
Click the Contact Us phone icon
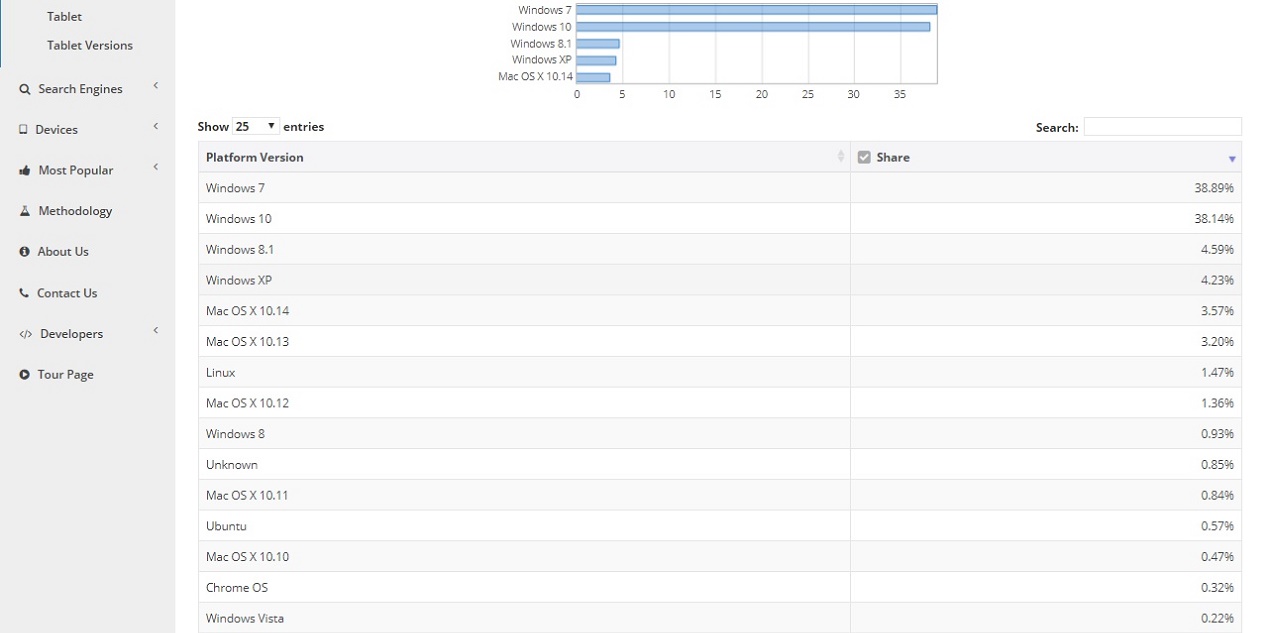tap(24, 293)
